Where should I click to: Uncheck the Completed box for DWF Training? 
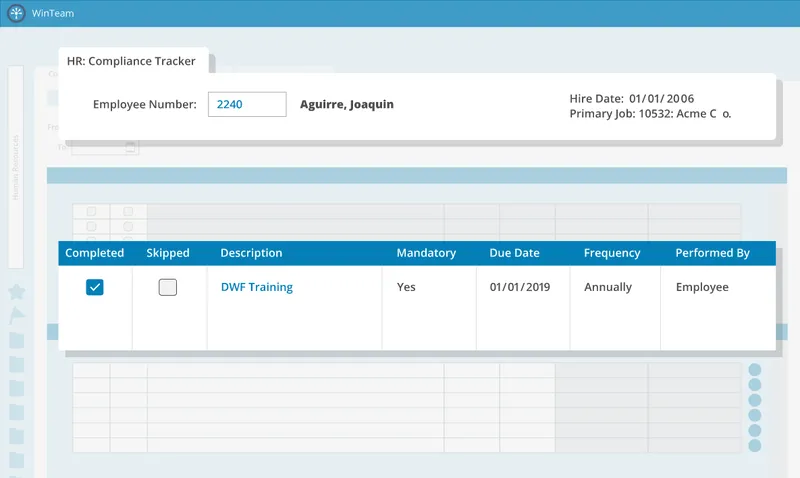tap(94, 287)
